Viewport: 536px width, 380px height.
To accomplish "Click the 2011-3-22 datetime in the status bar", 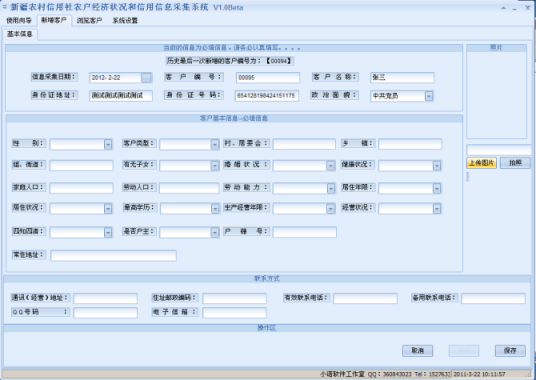I will pyautogui.click(x=479, y=374).
